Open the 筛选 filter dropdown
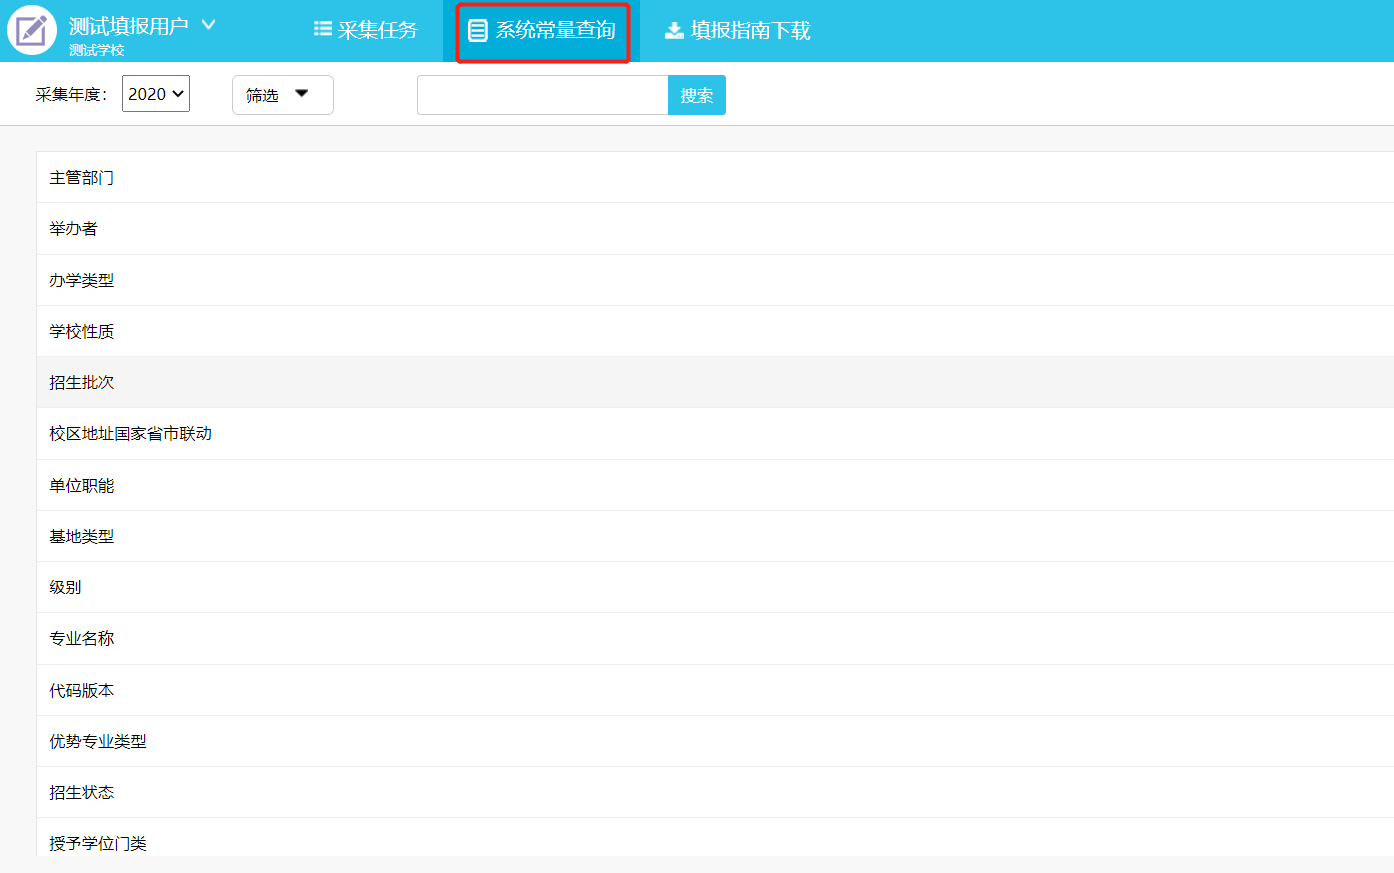The height and width of the screenshot is (873, 1394). pos(282,95)
